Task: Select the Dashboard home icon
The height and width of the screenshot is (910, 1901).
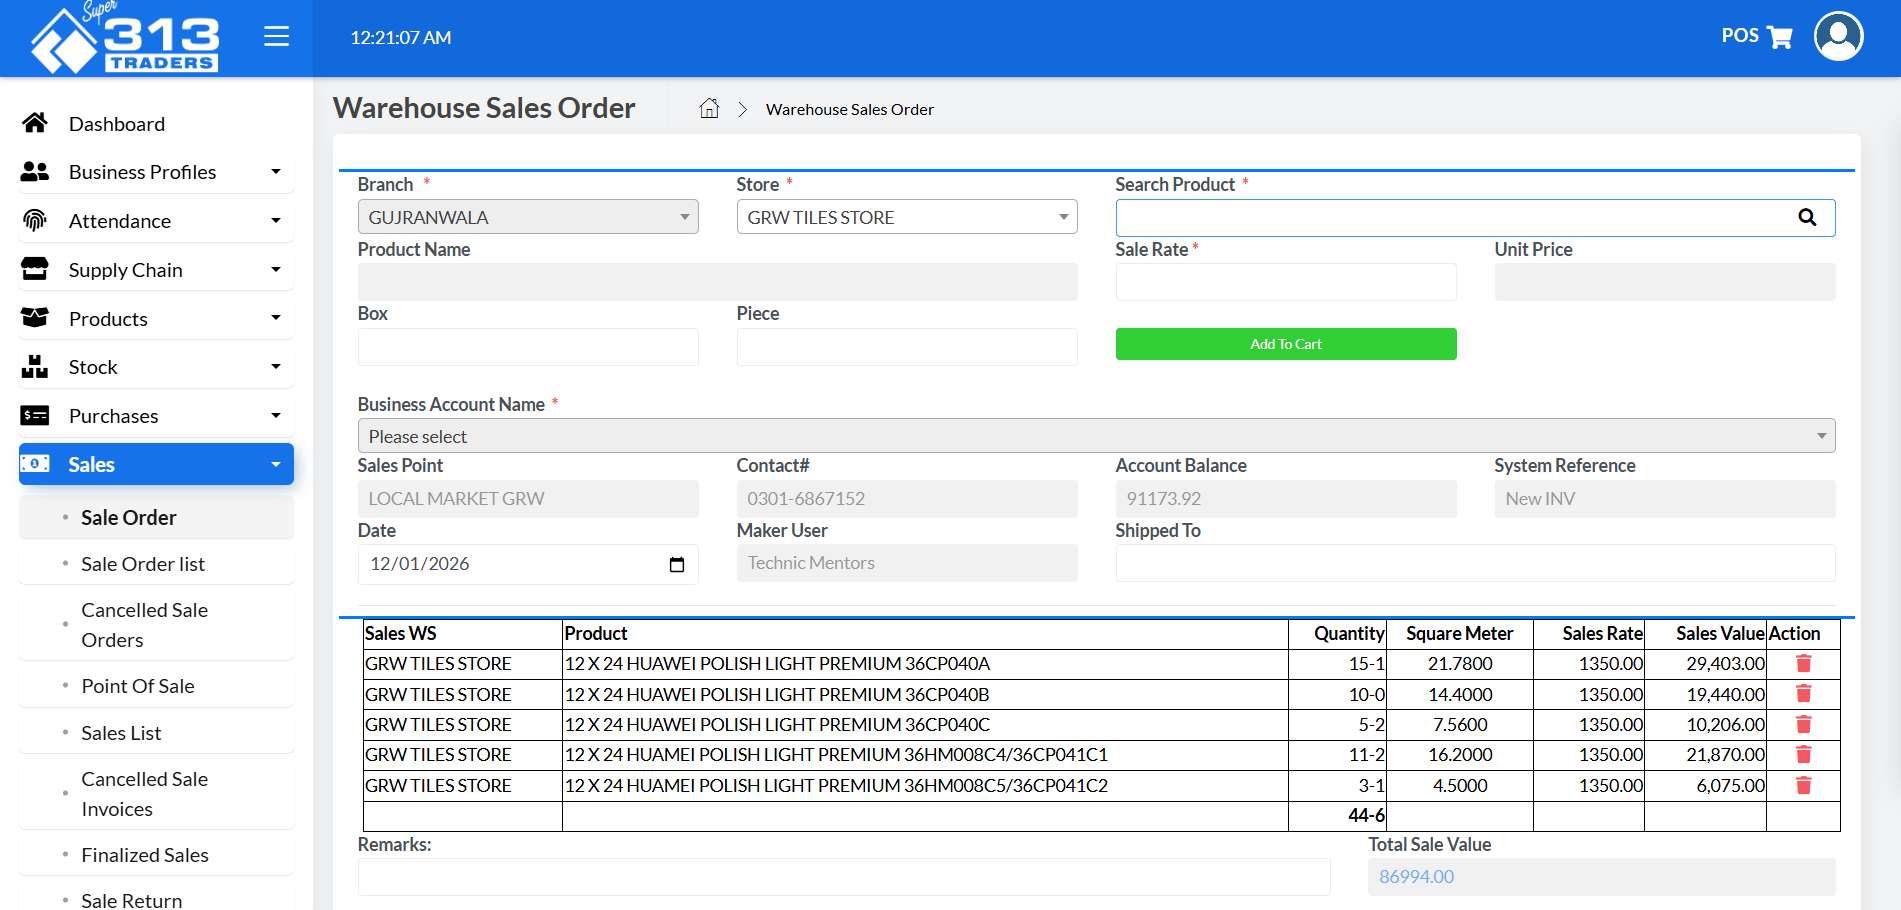Action: pos(34,122)
